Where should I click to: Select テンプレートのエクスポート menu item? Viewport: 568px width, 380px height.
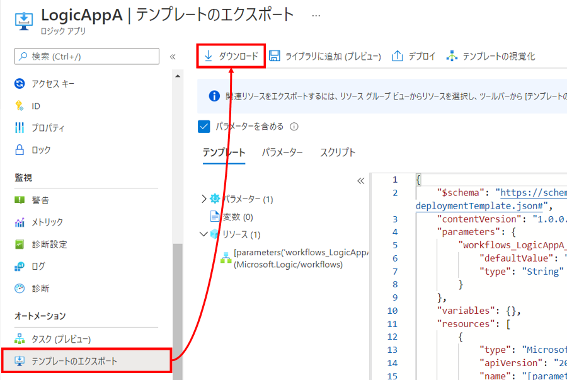click(86, 361)
